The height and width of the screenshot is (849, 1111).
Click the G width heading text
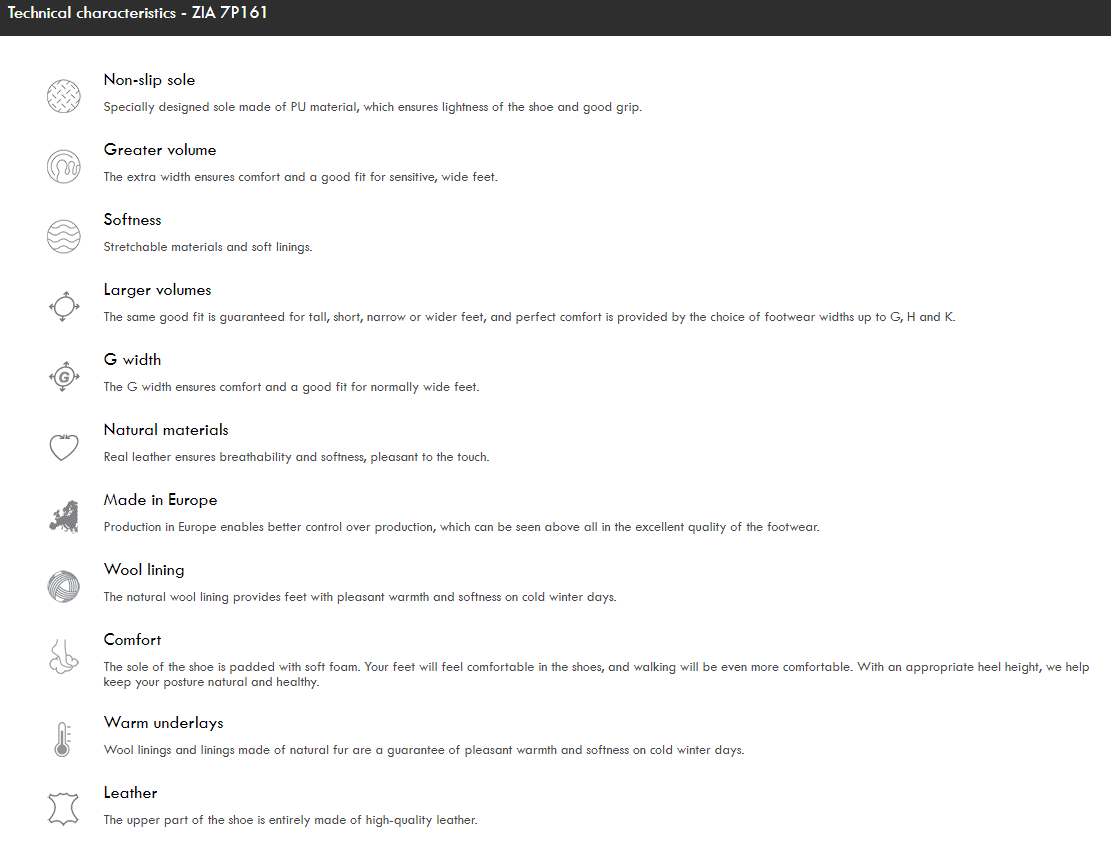pos(132,360)
